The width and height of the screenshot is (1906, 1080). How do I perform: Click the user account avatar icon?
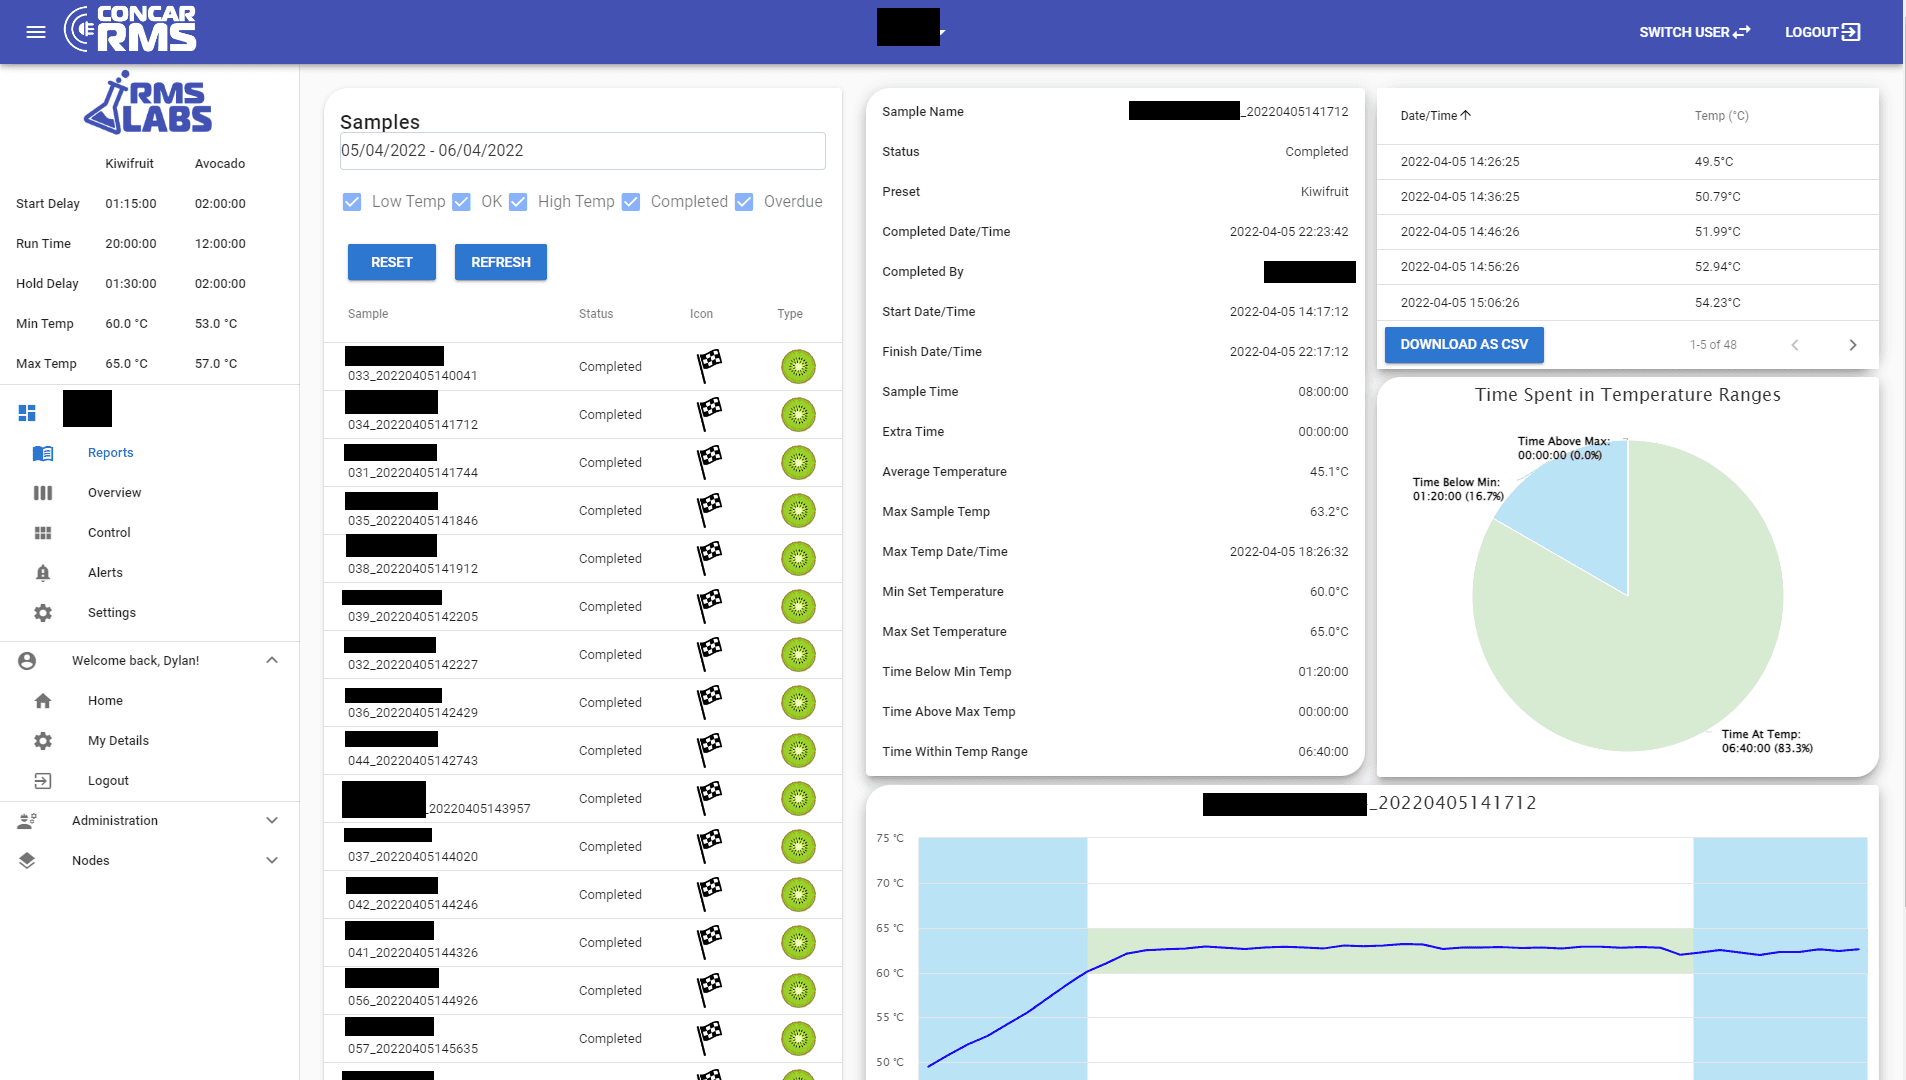pyautogui.click(x=27, y=661)
